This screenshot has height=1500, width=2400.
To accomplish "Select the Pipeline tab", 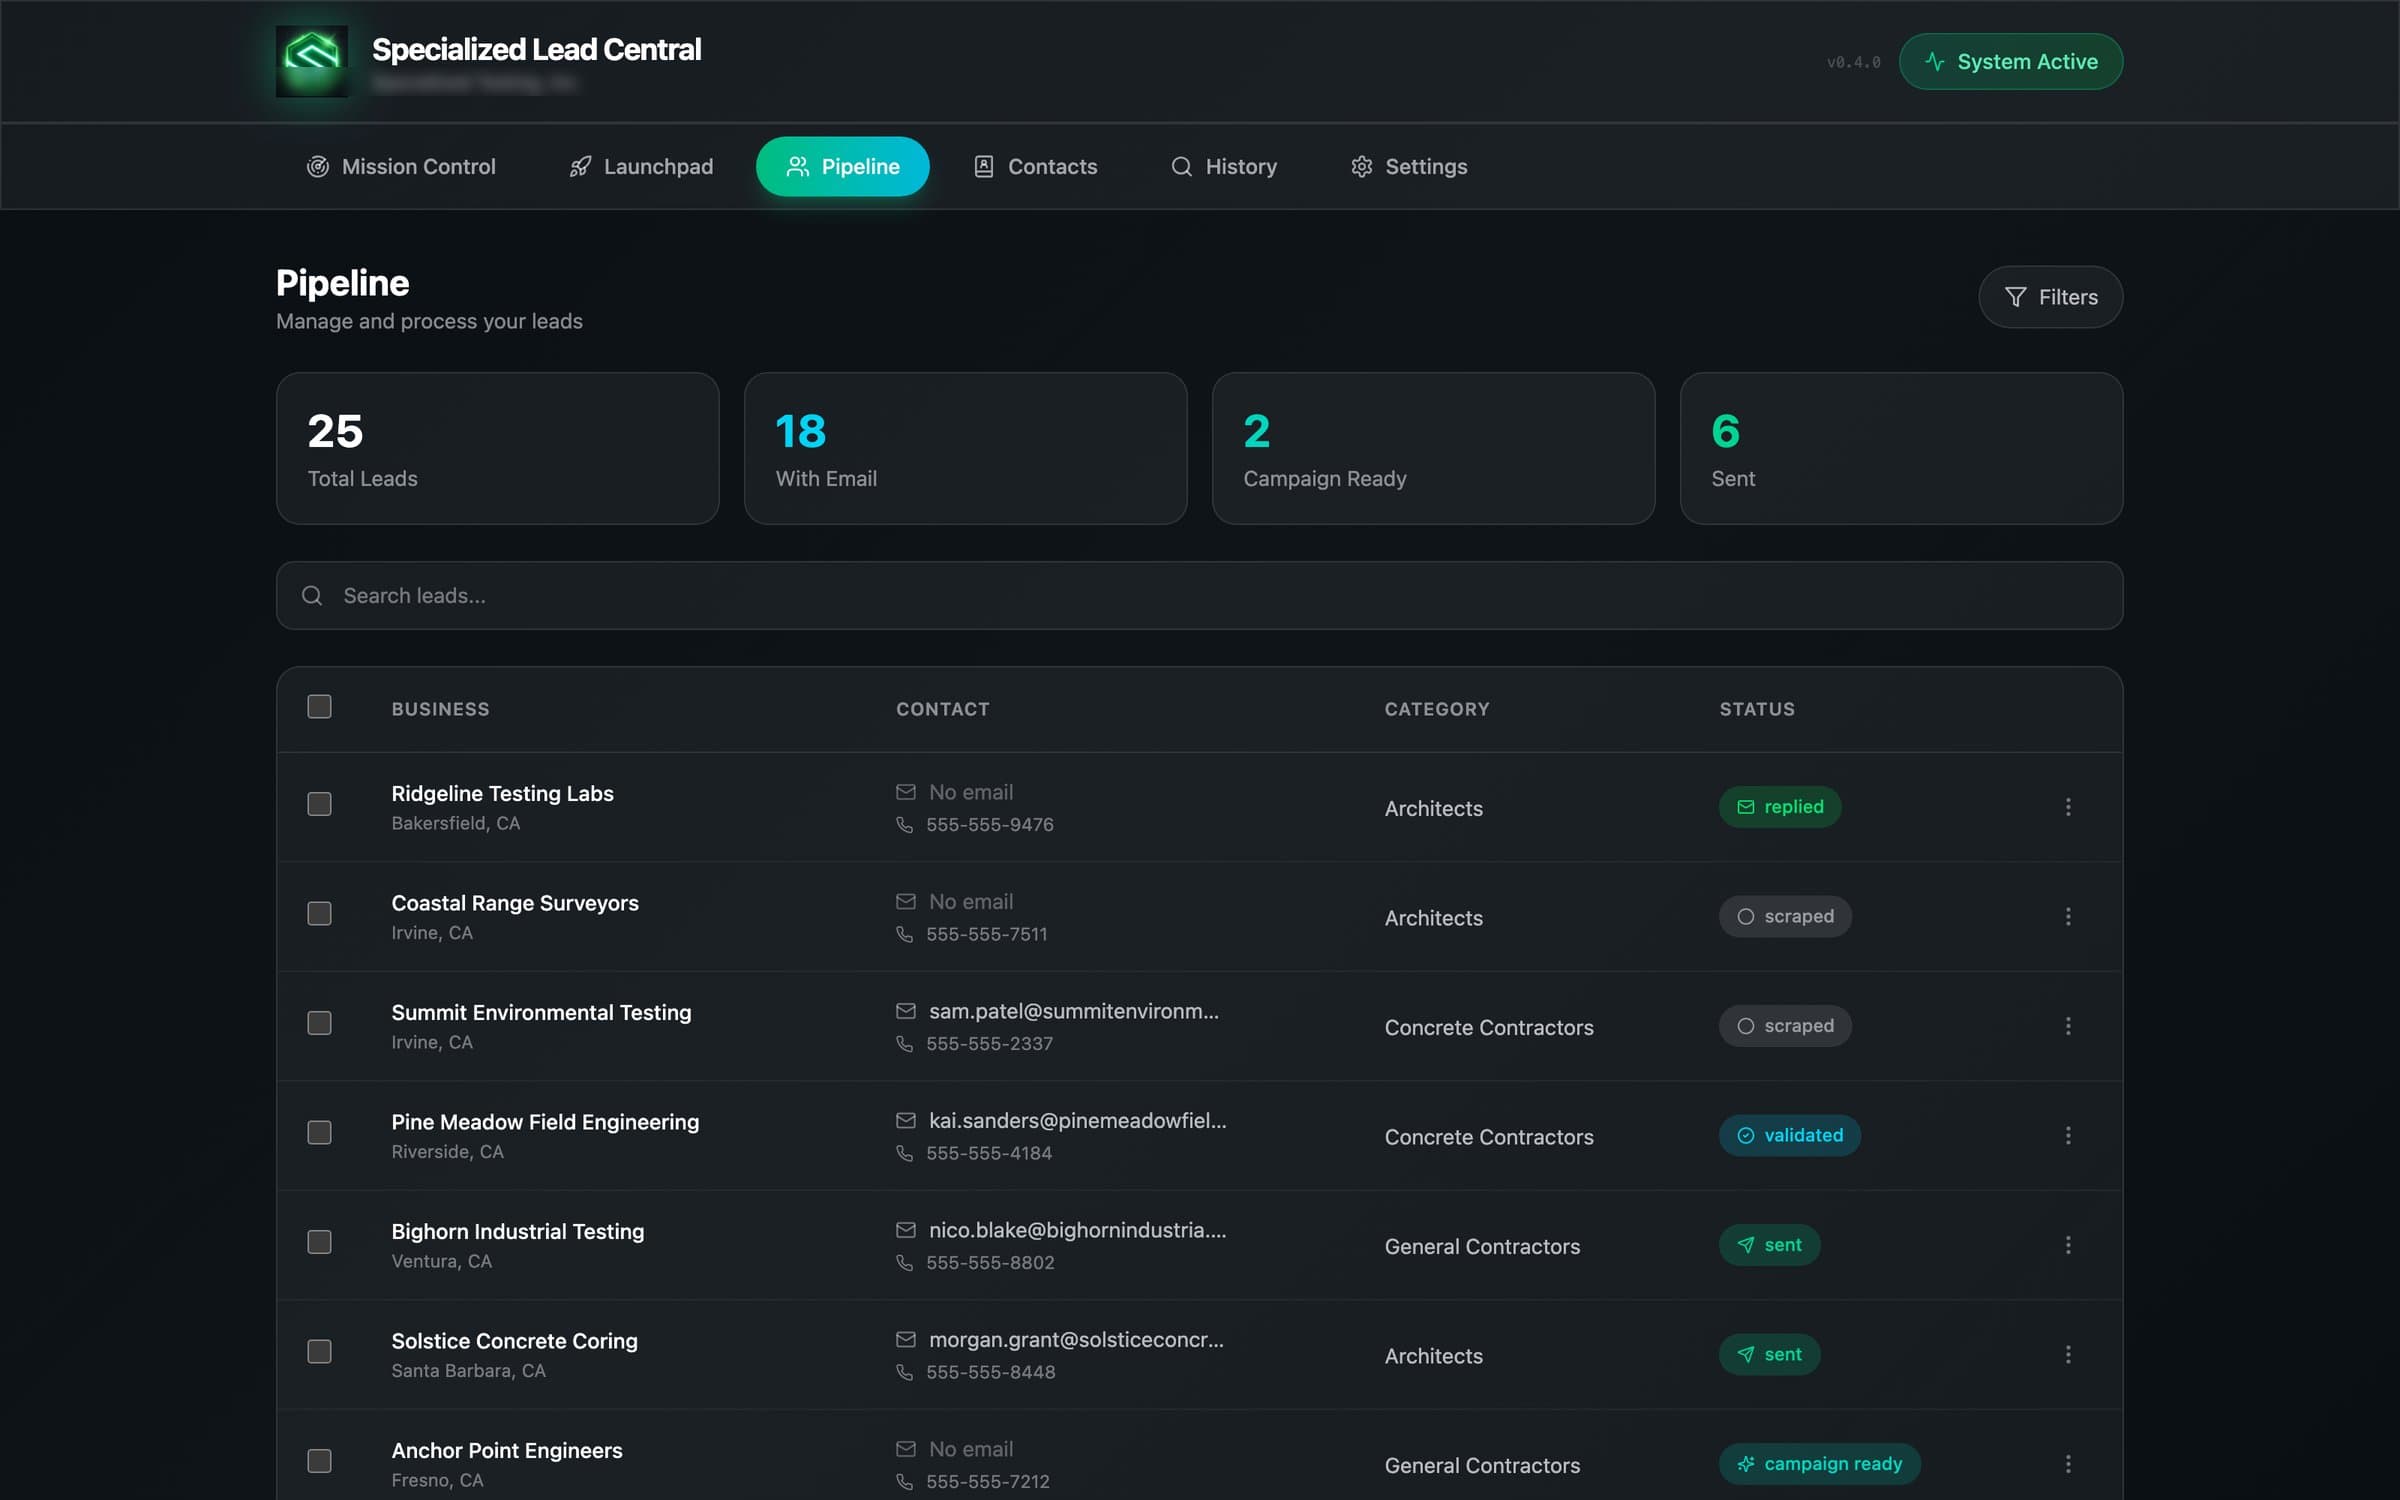I will 842,166.
